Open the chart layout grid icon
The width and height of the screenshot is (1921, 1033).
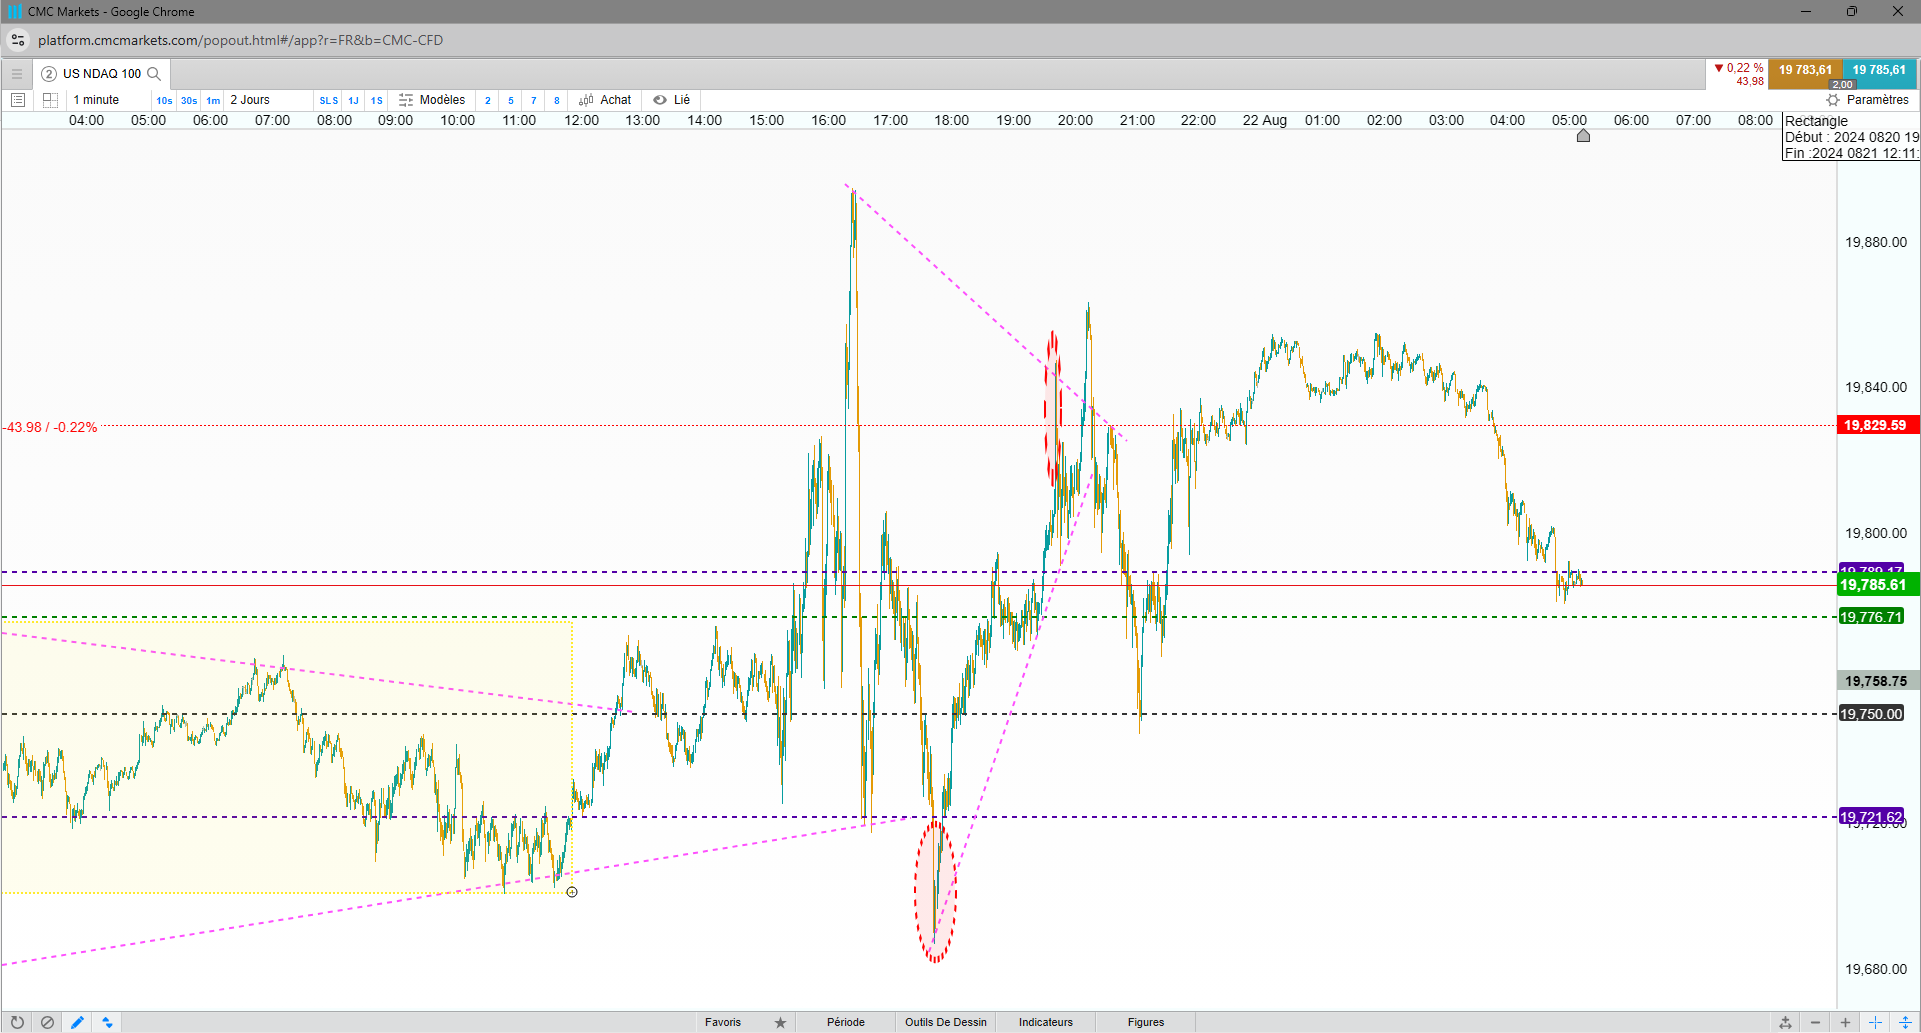click(x=50, y=100)
